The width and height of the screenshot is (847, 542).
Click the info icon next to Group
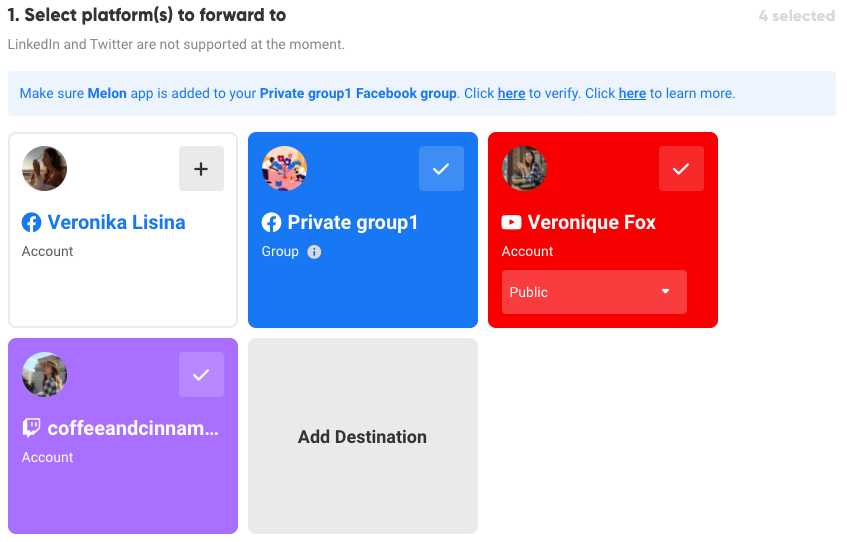pyautogui.click(x=314, y=252)
